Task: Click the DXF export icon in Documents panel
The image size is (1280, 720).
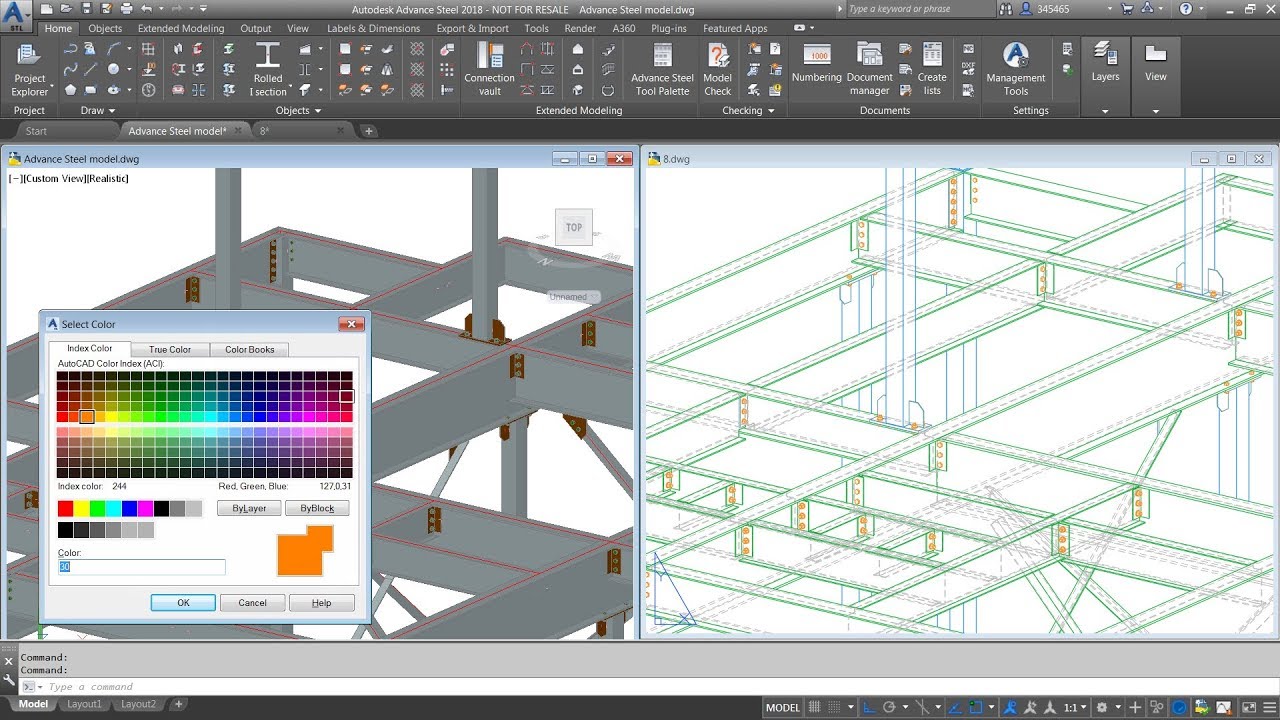Action: 968,69
